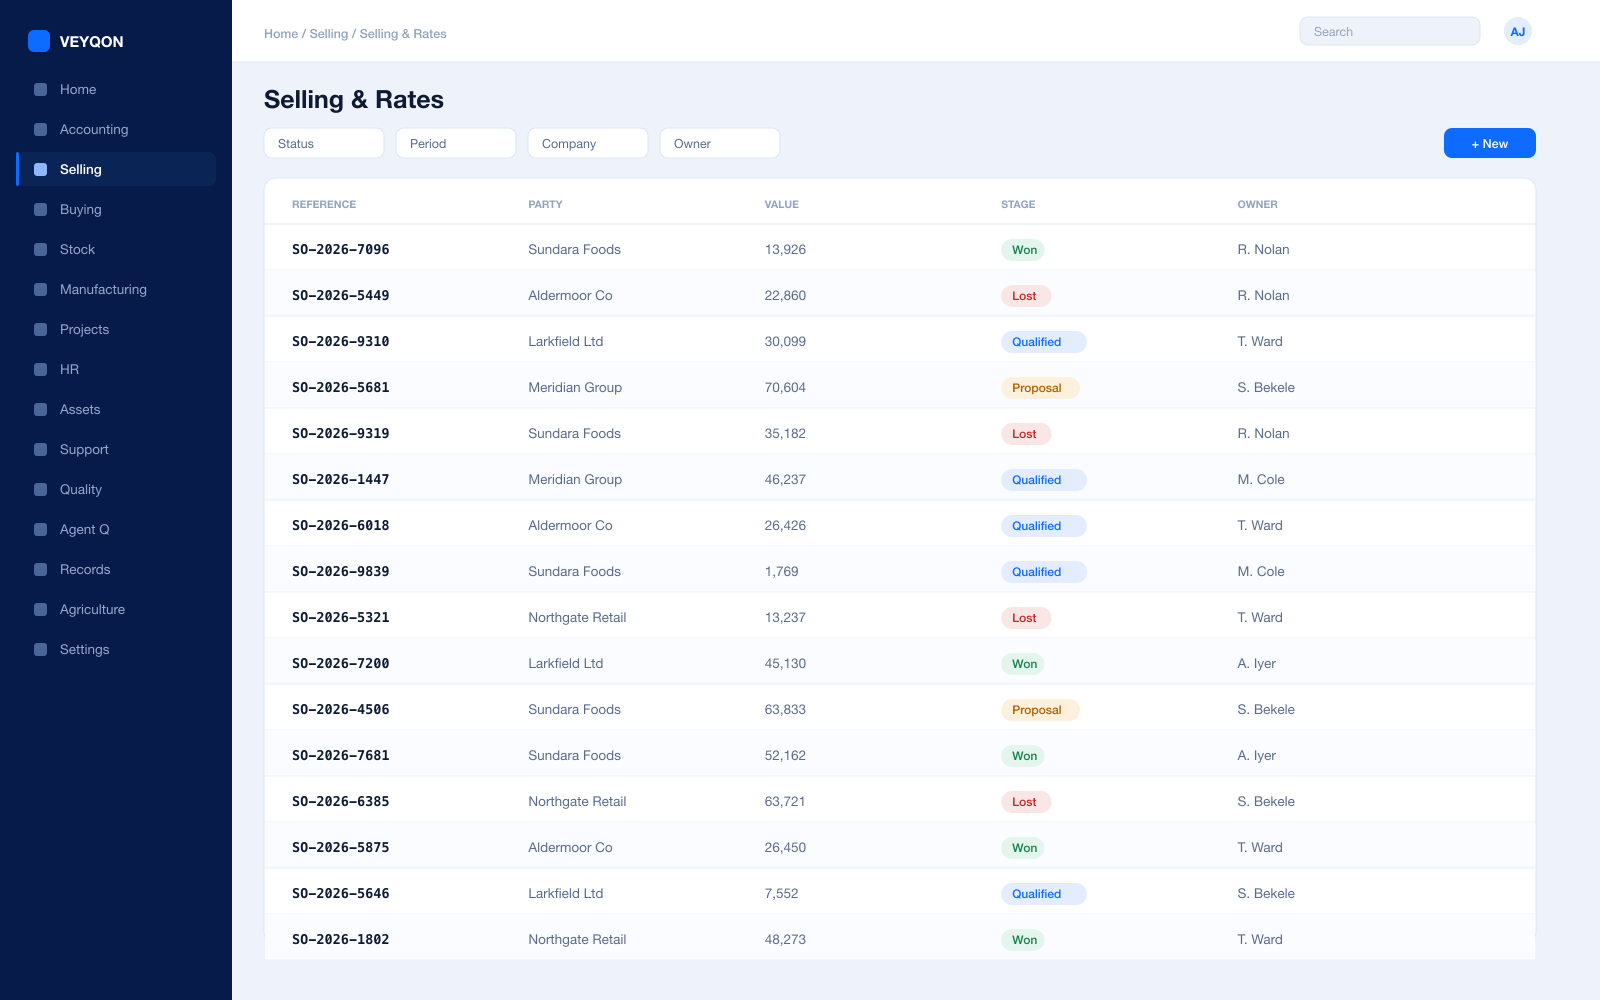
Task: Click value 70,604 in the table
Action: (x=785, y=387)
